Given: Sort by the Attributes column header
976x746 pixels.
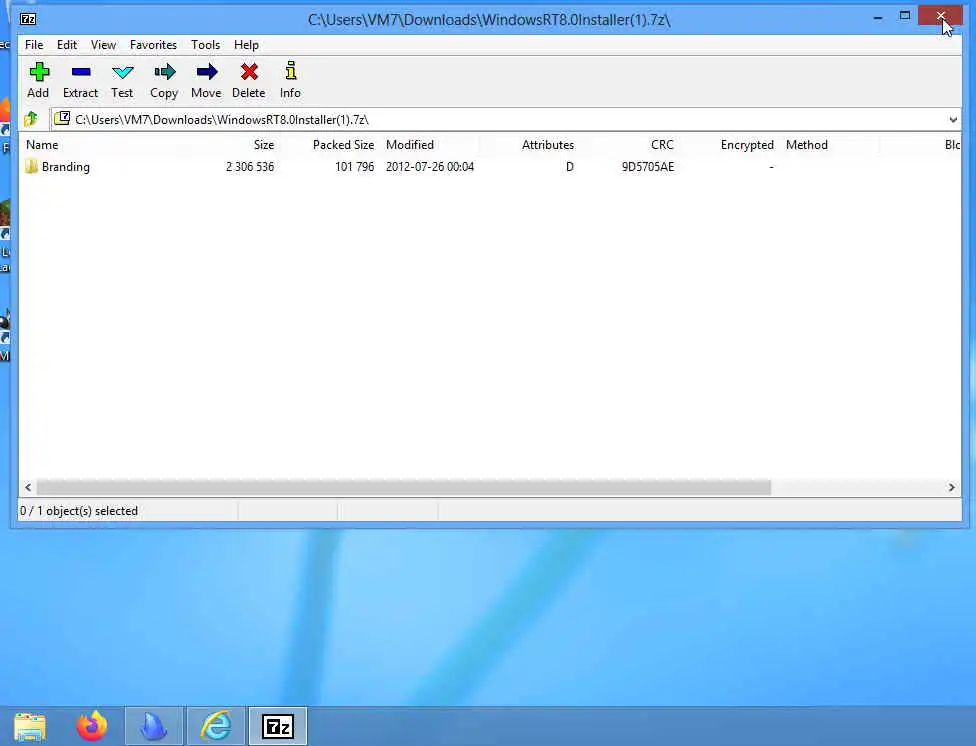Looking at the screenshot, I should coord(548,144).
